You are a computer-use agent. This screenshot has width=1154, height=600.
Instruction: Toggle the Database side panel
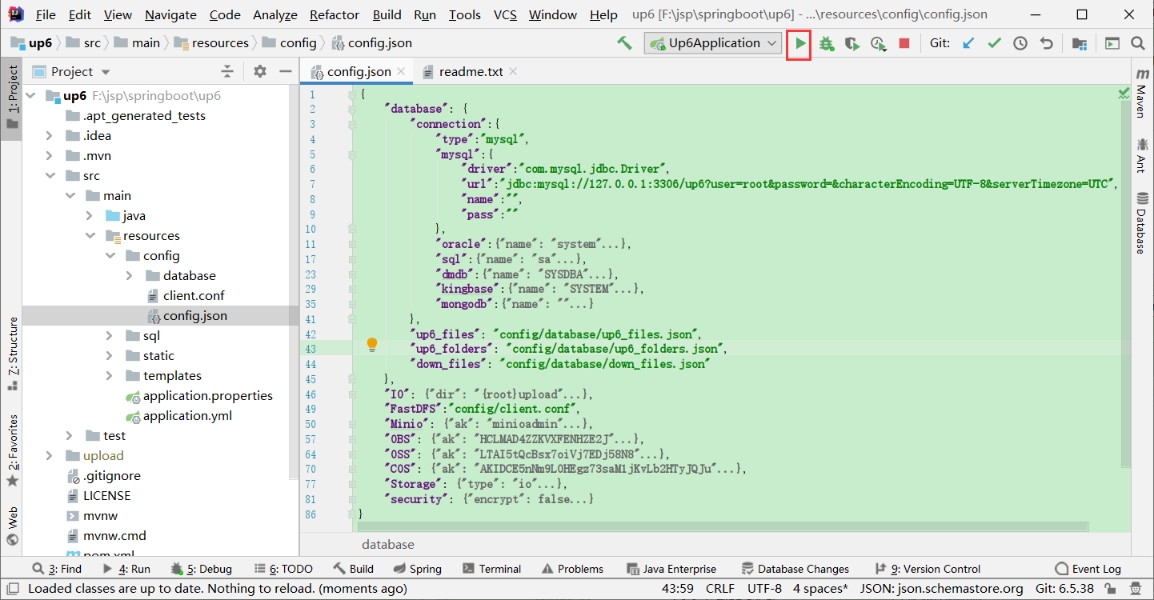click(1141, 223)
